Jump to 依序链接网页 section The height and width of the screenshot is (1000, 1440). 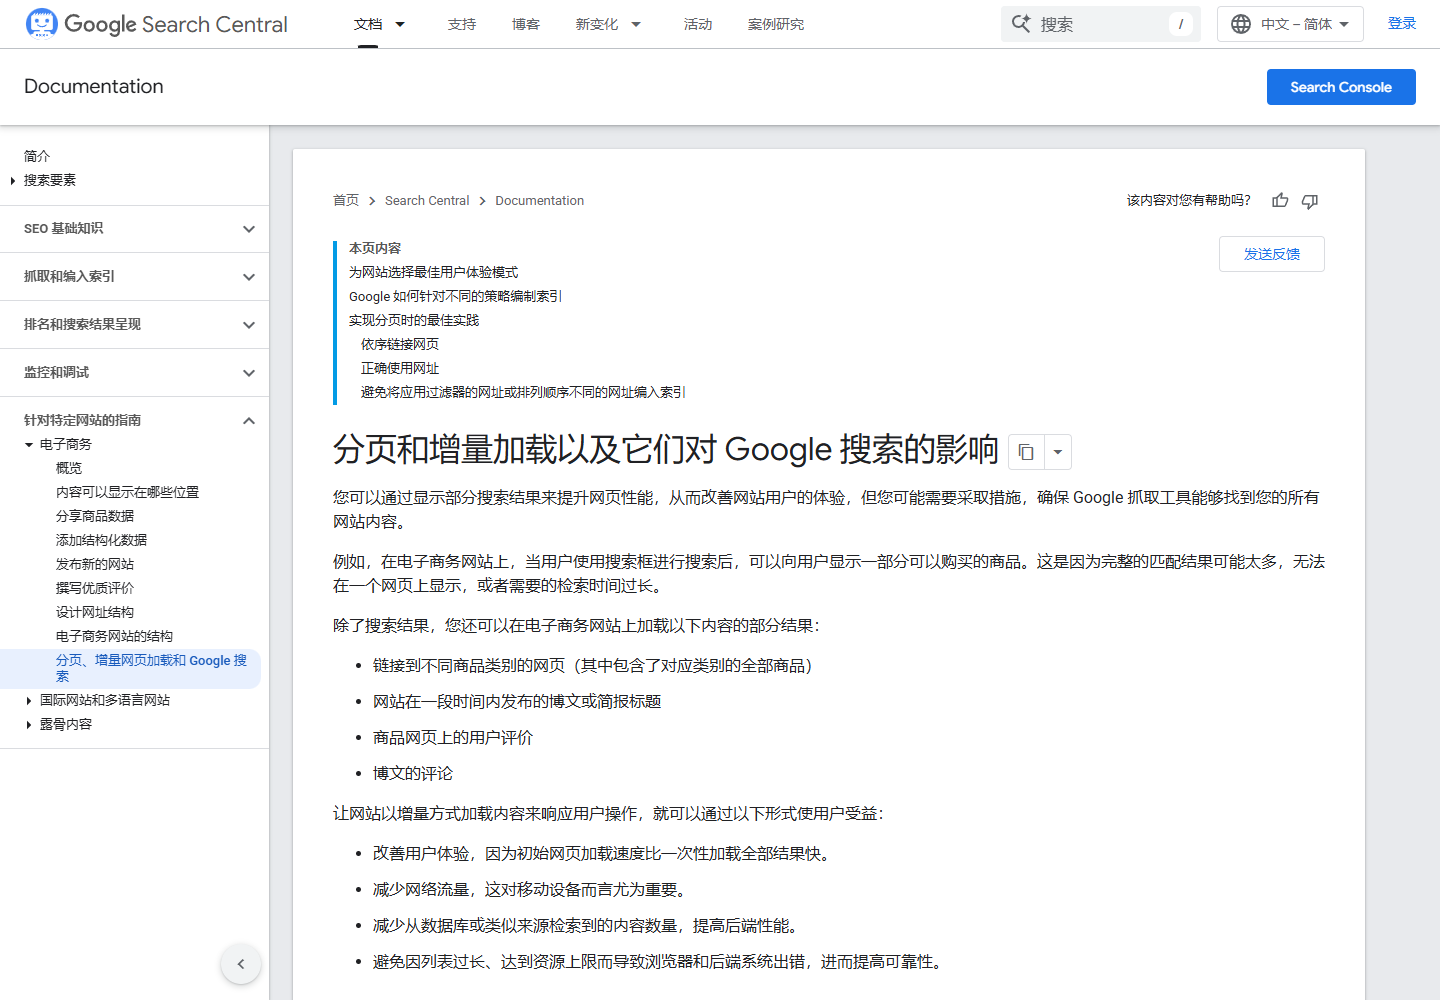[x=400, y=344]
